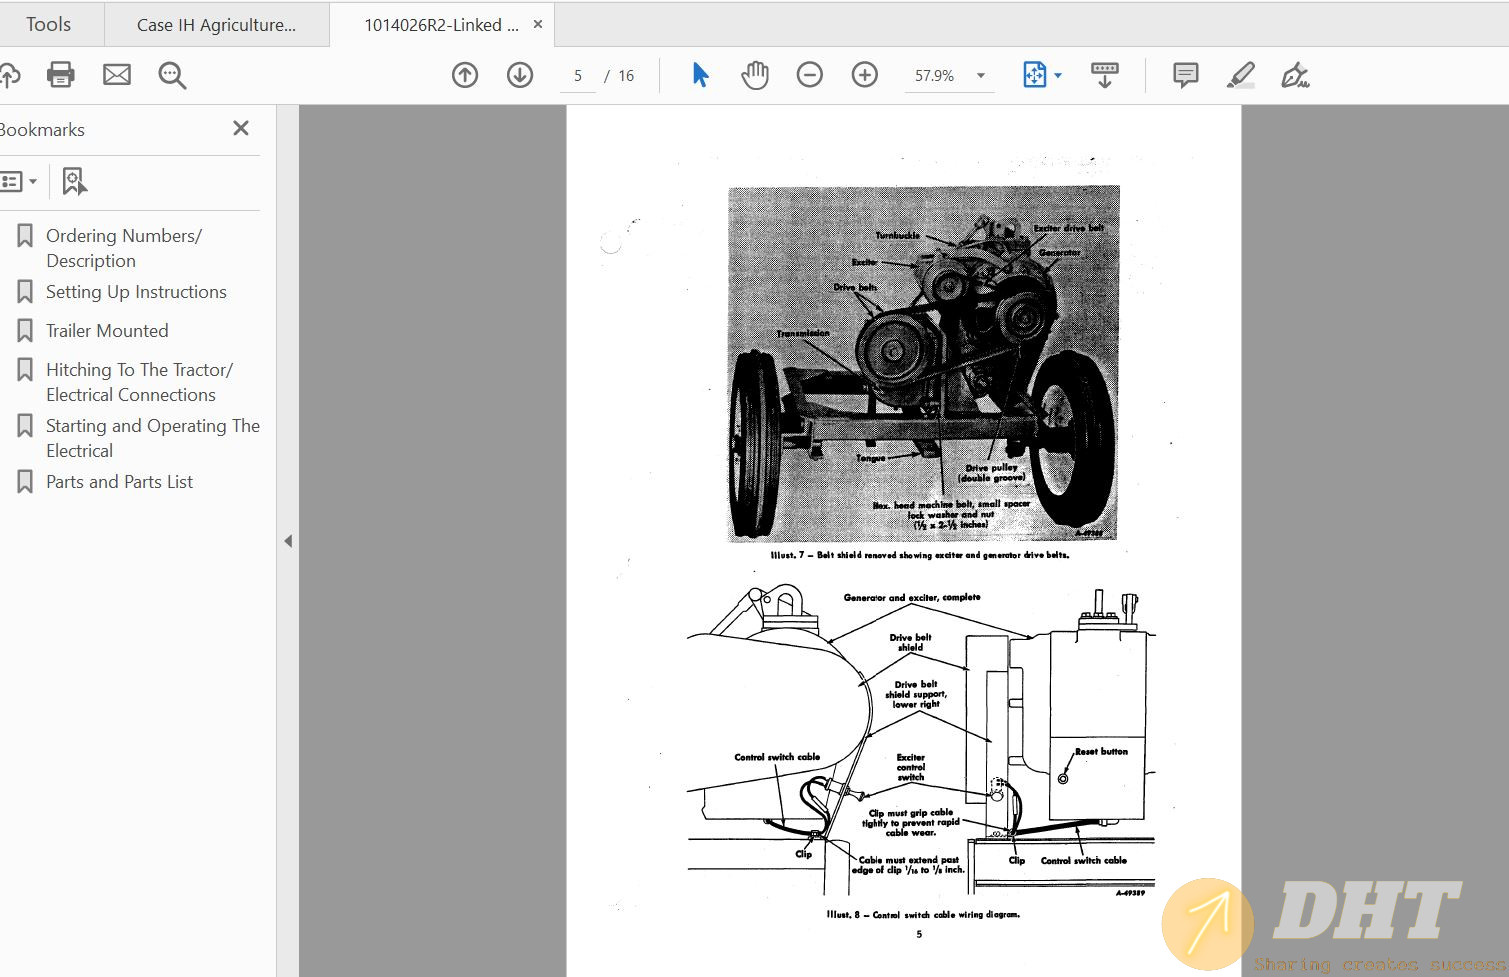
Task: Click the 57.9% zoom value field
Action: pyautogui.click(x=934, y=75)
